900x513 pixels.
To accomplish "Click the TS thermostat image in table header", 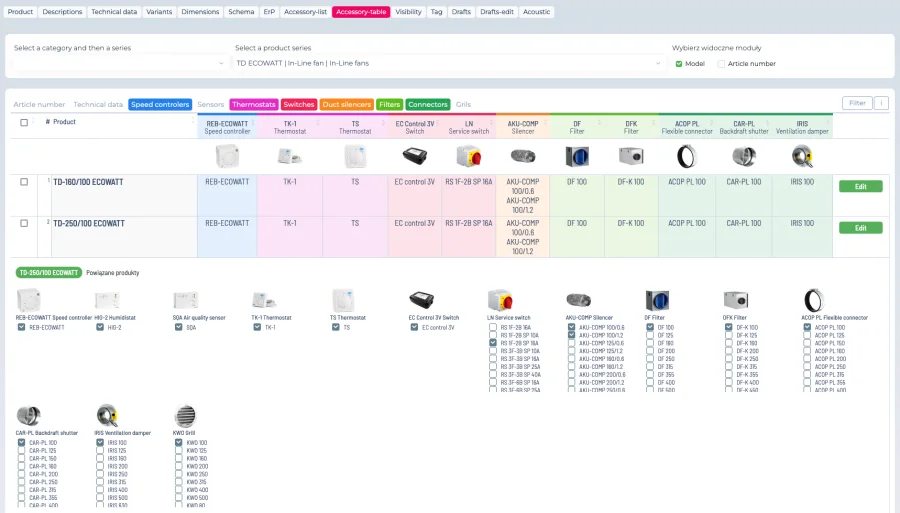I will pyautogui.click(x=355, y=156).
